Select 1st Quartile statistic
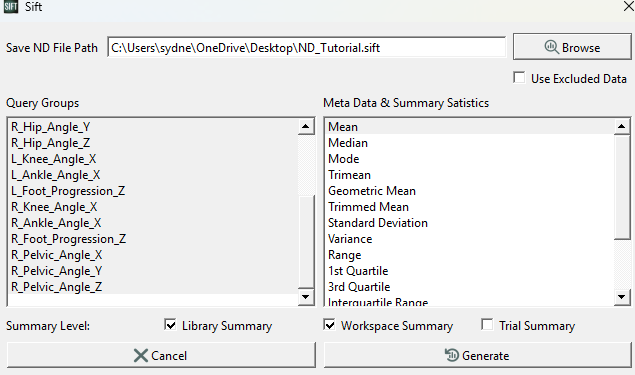635x375 pixels. tap(470, 271)
